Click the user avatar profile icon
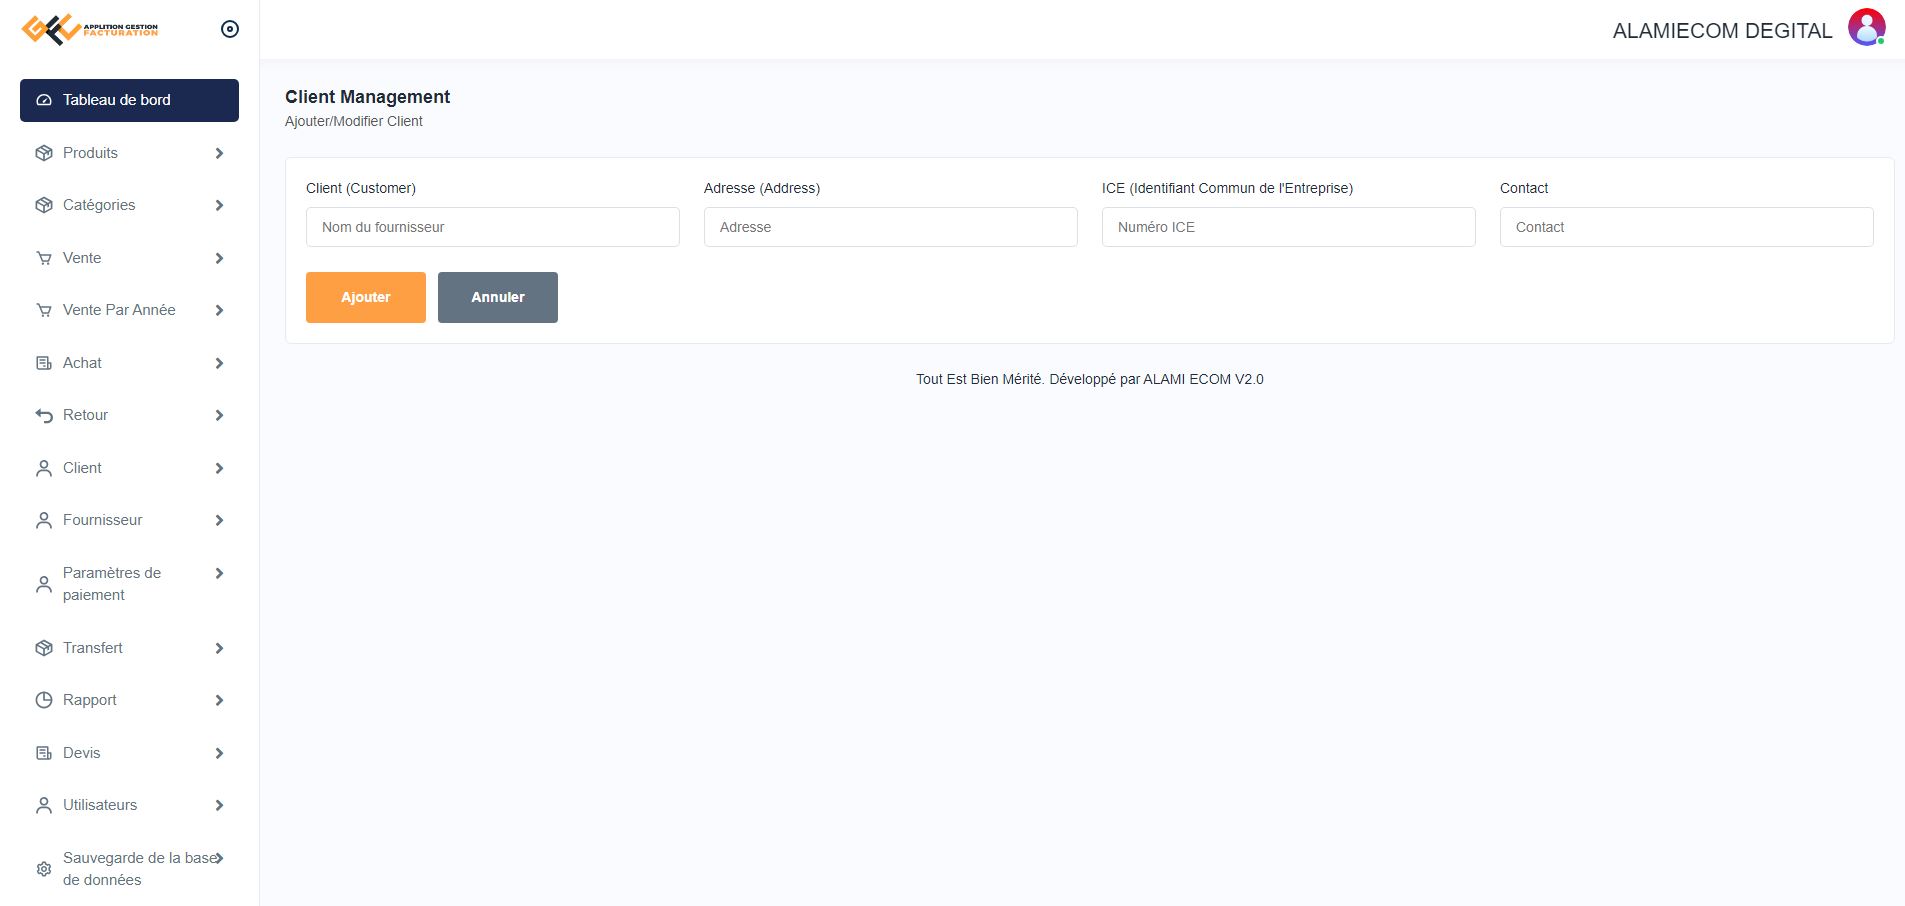This screenshot has height=906, width=1905. [1866, 28]
